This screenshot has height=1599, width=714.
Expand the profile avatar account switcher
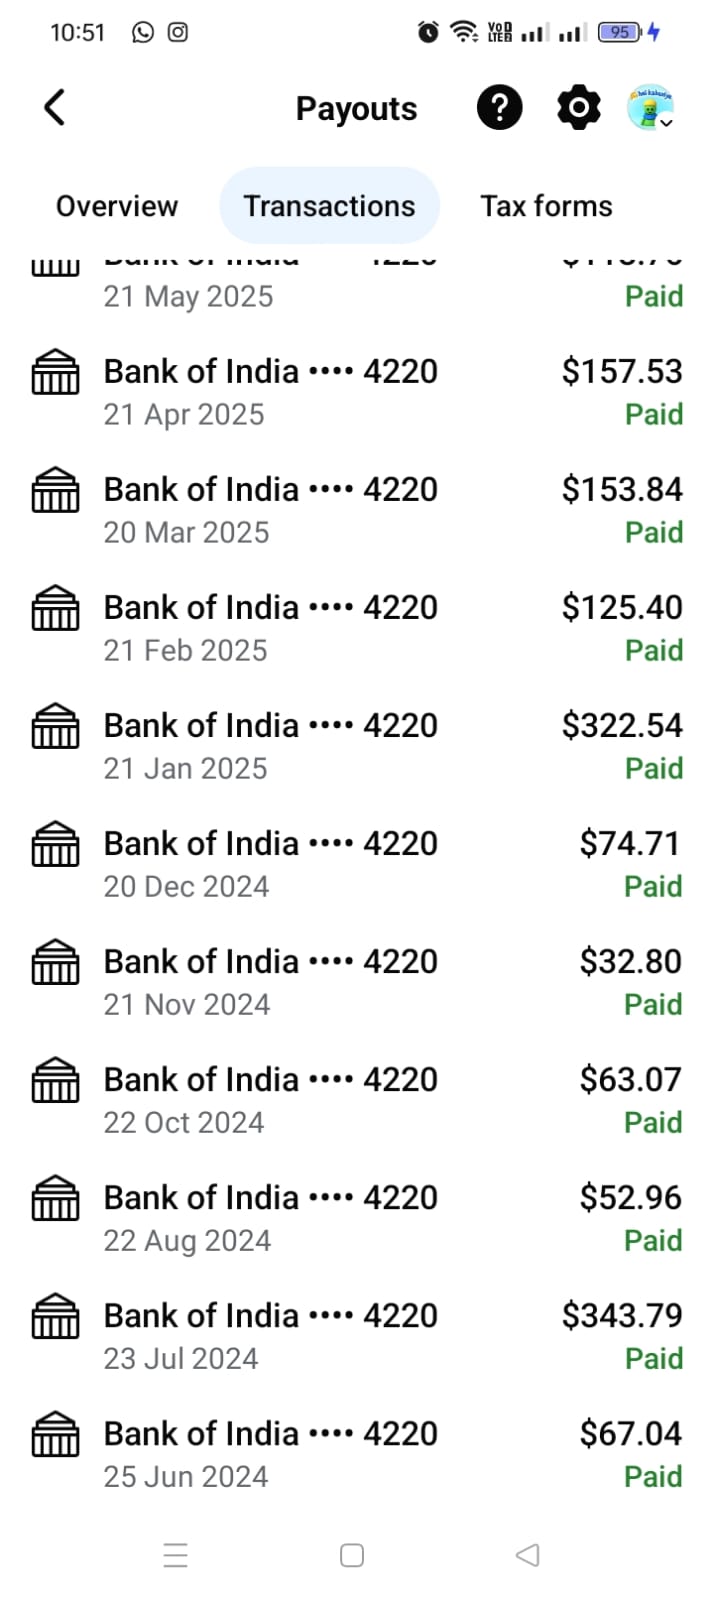(651, 108)
